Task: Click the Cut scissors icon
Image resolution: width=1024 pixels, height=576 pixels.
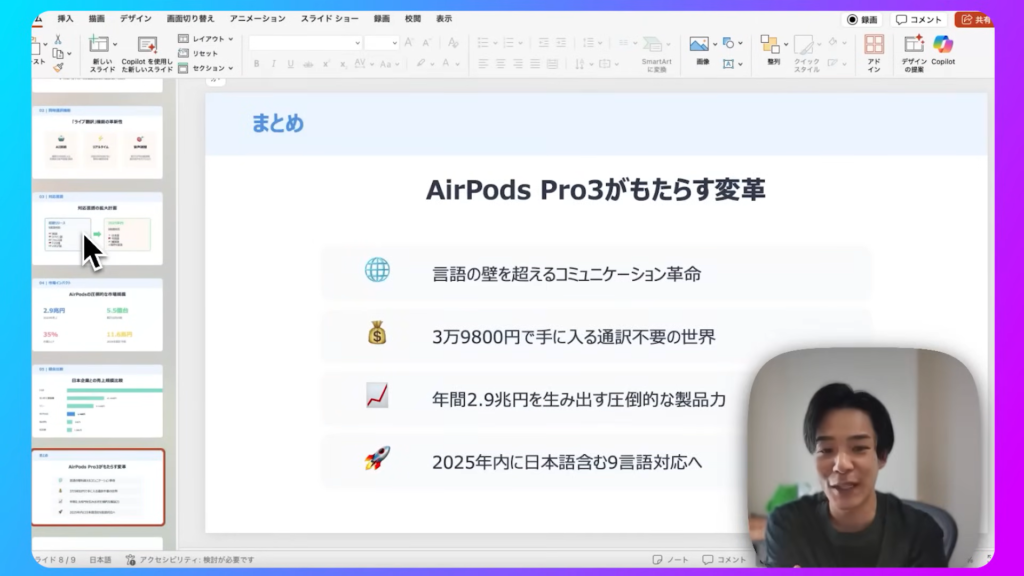Action: pyautogui.click(x=58, y=40)
